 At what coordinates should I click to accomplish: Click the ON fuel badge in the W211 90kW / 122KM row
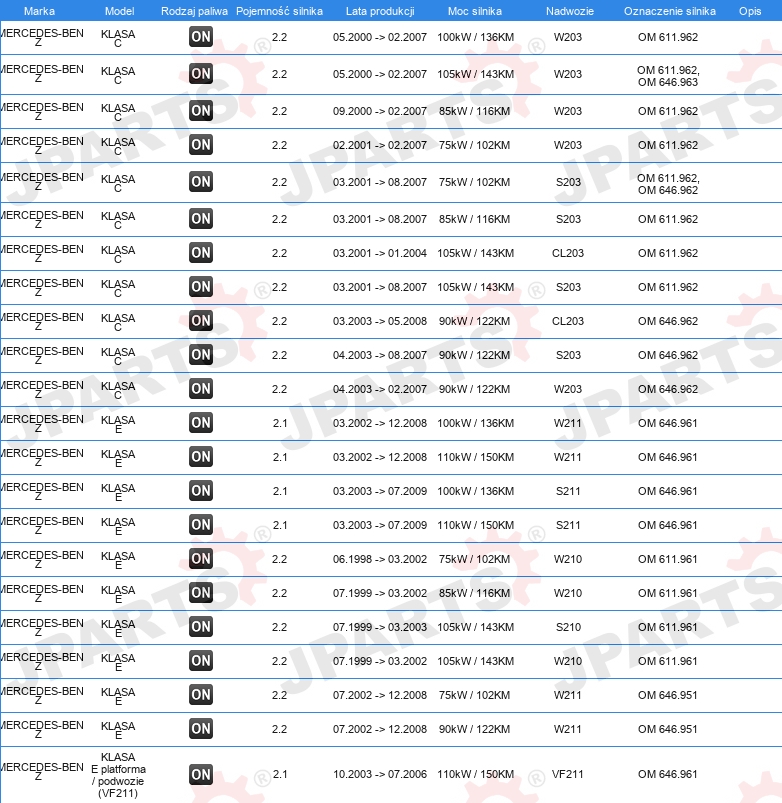[x=201, y=729]
